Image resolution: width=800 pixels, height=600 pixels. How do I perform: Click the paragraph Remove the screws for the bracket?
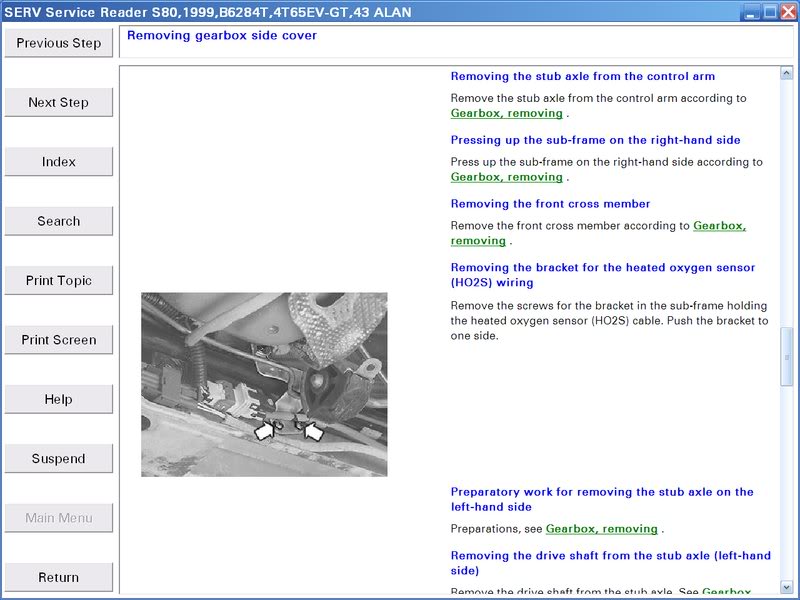click(x=609, y=320)
